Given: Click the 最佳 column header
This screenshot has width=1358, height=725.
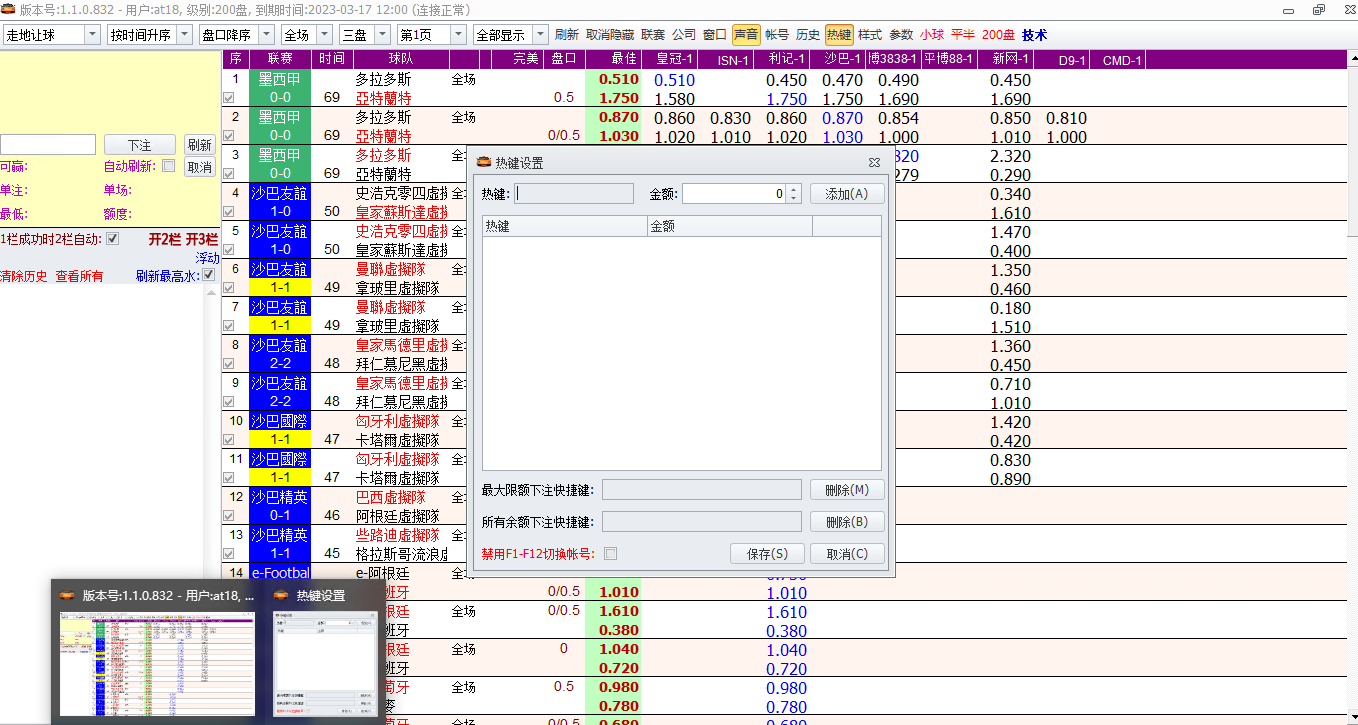Looking at the screenshot, I should [612, 59].
